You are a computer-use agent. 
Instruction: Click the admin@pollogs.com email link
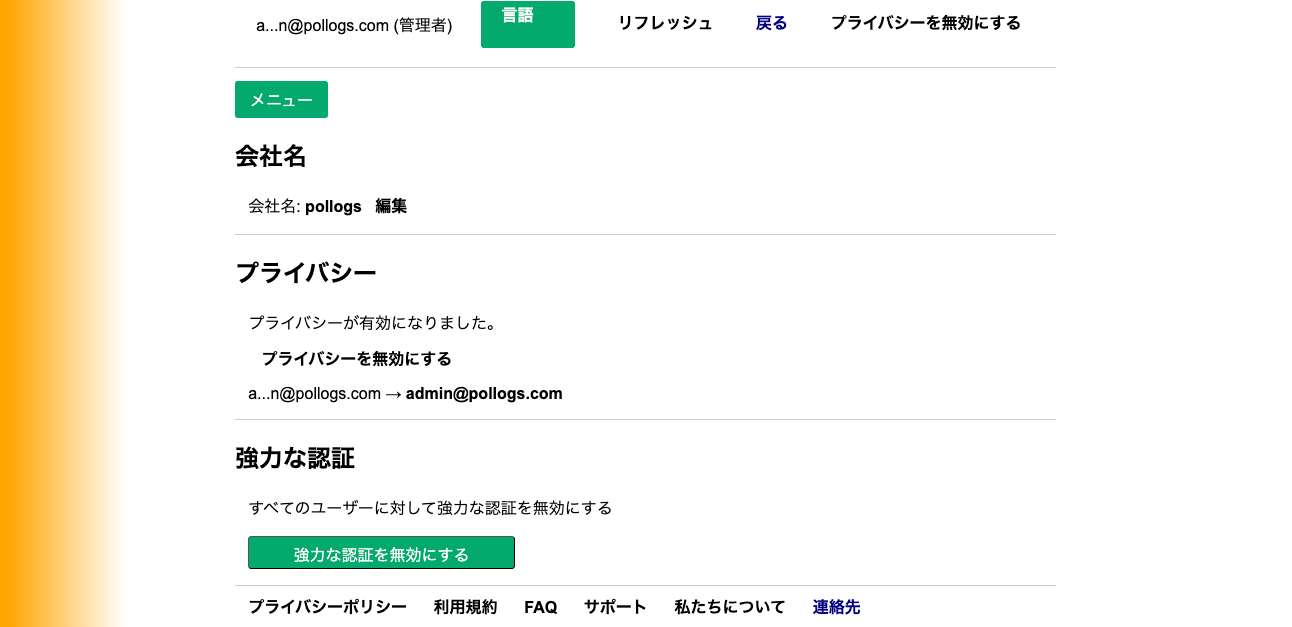coord(483,393)
